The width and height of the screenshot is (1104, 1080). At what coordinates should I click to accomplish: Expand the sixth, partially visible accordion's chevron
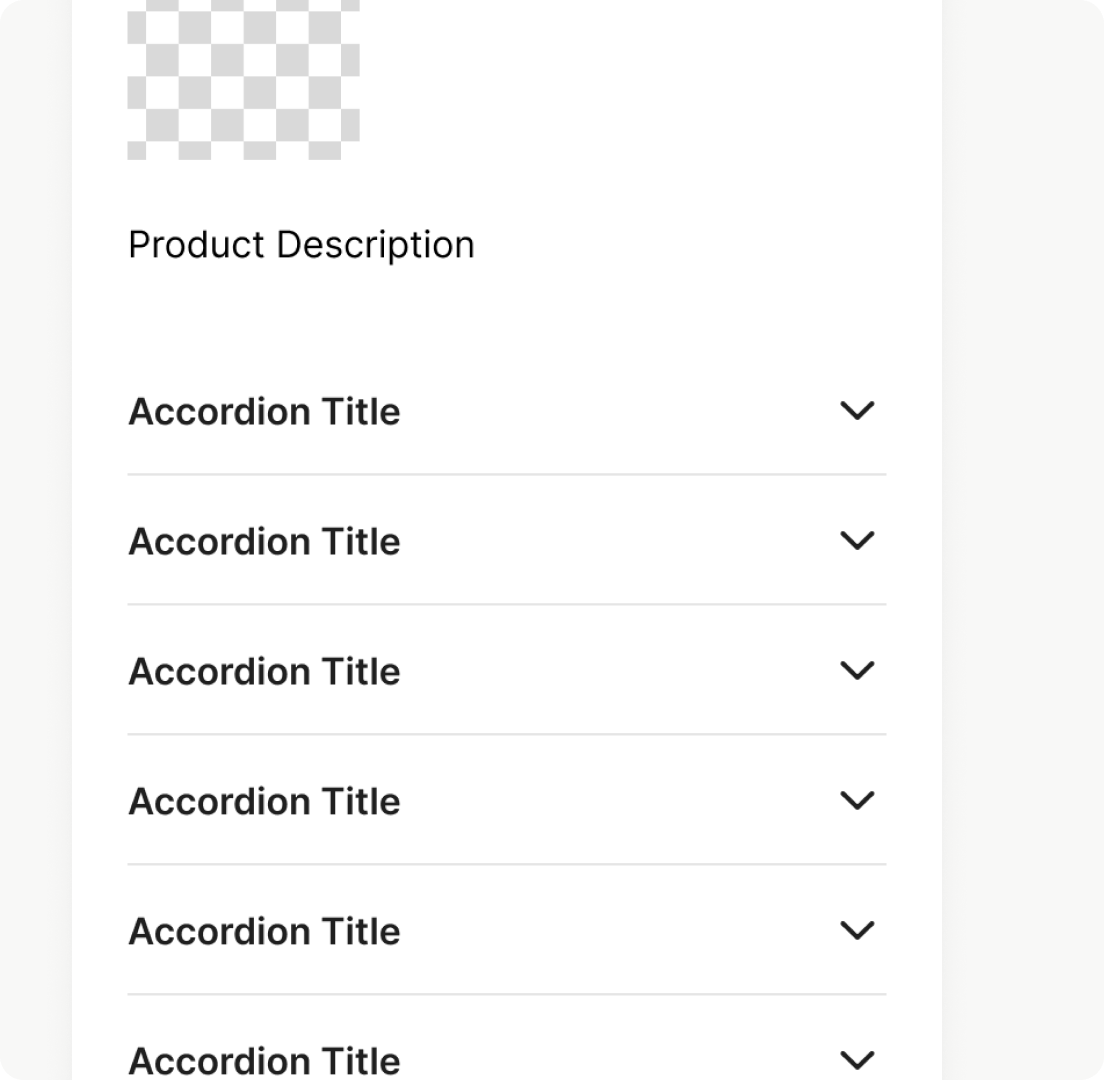(x=857, y=1060)
